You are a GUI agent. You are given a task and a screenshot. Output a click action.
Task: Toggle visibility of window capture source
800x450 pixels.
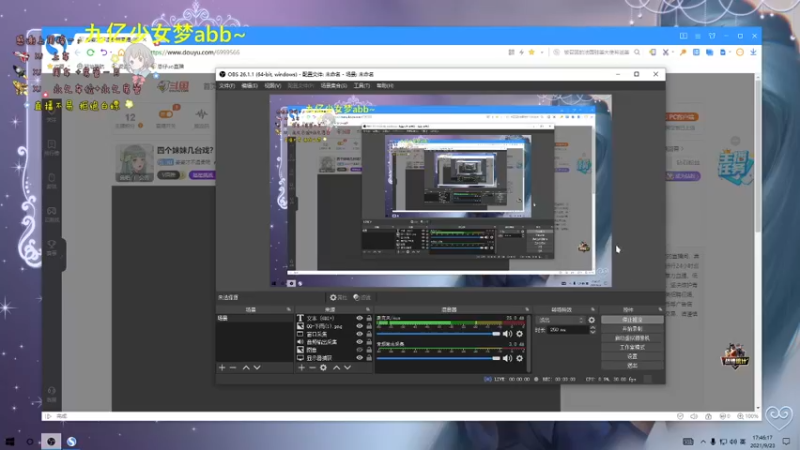click(x=359, y=334)
